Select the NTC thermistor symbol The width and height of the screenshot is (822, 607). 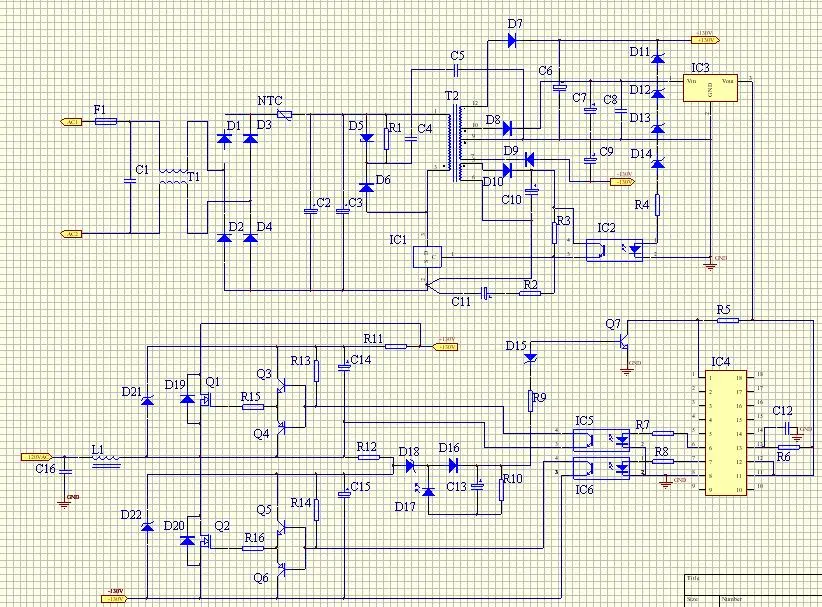(284, 117)
